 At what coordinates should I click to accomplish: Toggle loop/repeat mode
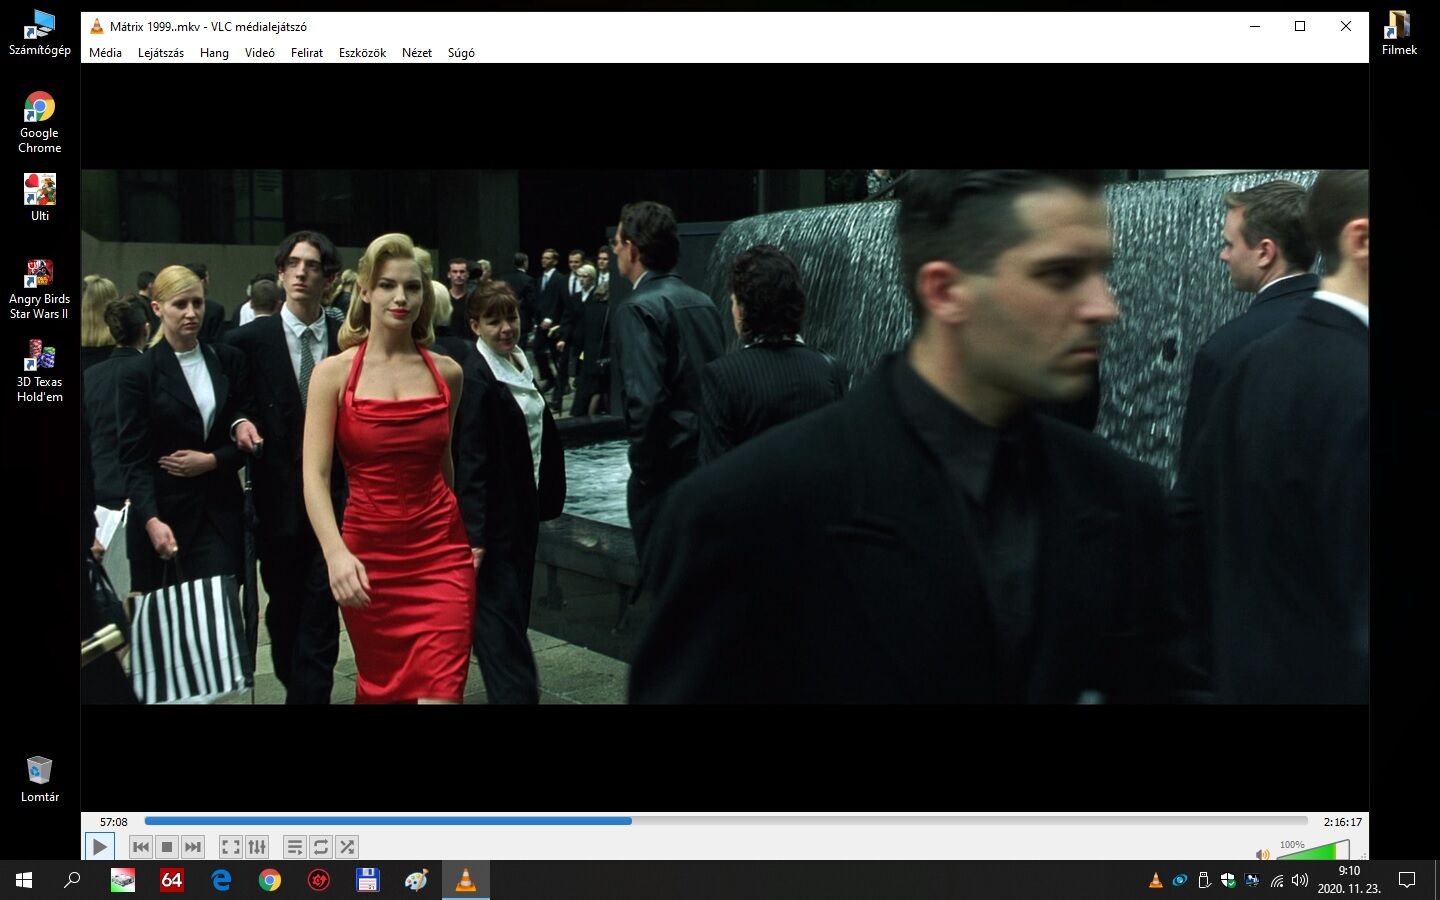tap(321, 847)
